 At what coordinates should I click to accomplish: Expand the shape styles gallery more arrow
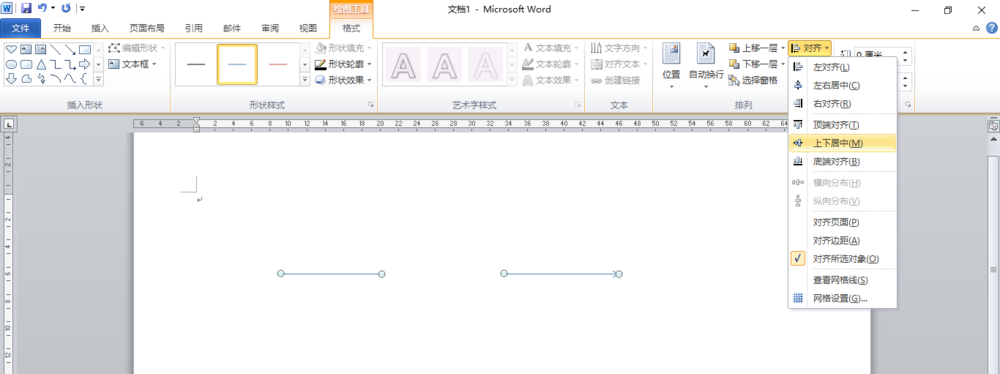tap(305, 80)
